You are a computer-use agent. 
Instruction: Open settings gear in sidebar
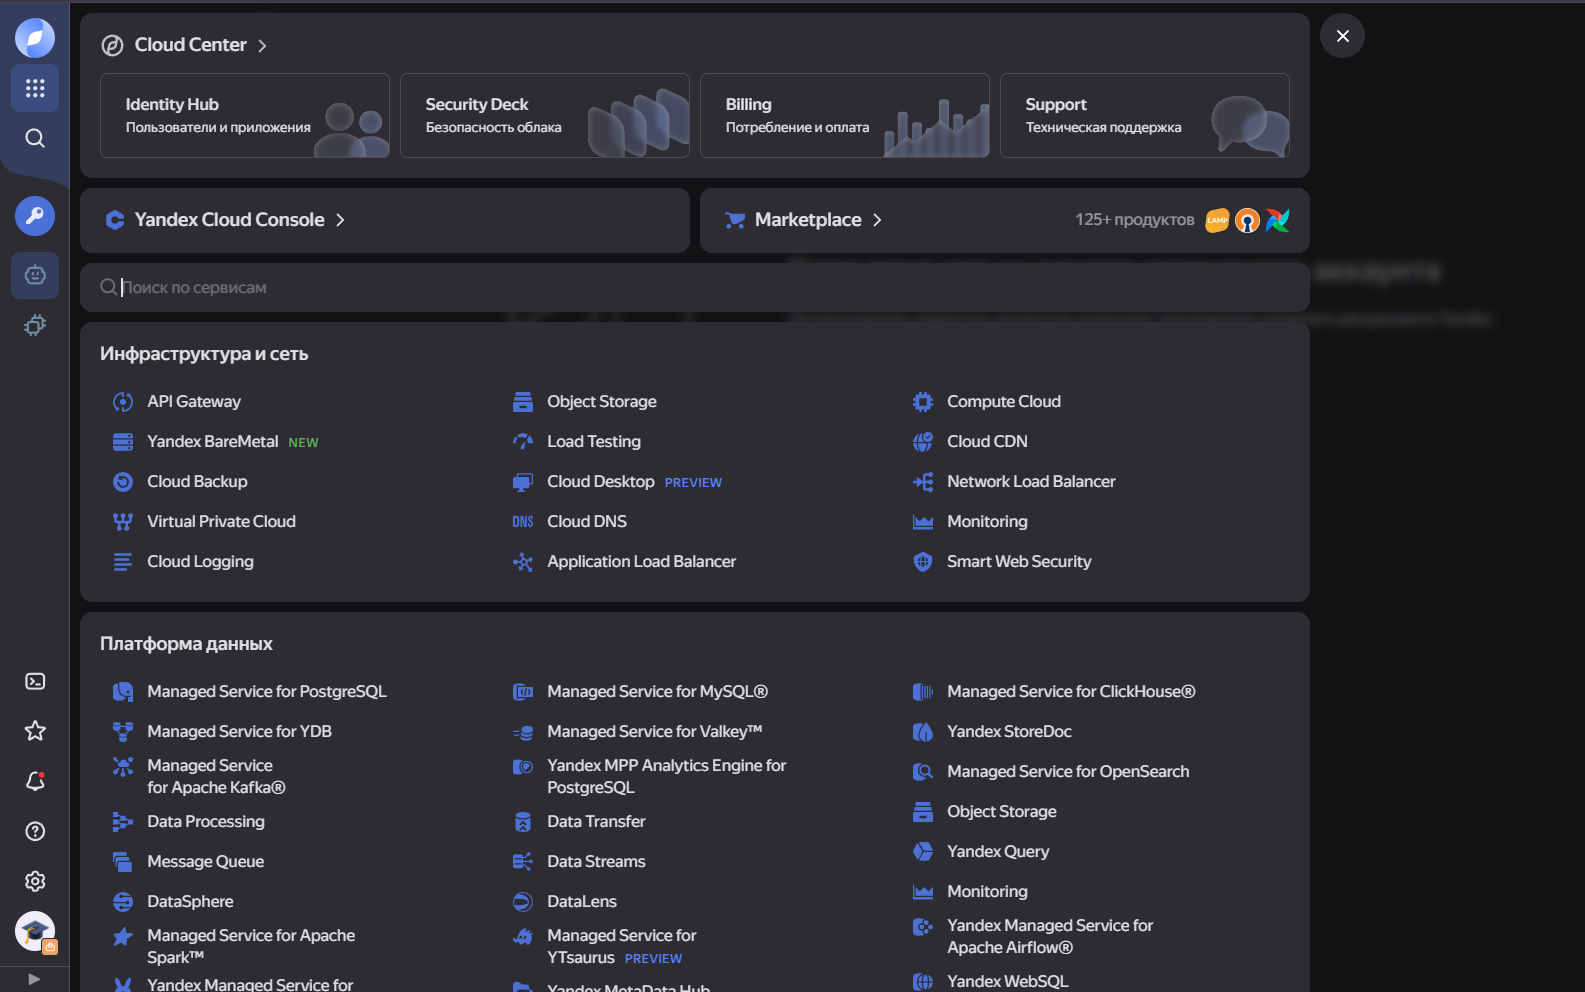click(35, 881)
